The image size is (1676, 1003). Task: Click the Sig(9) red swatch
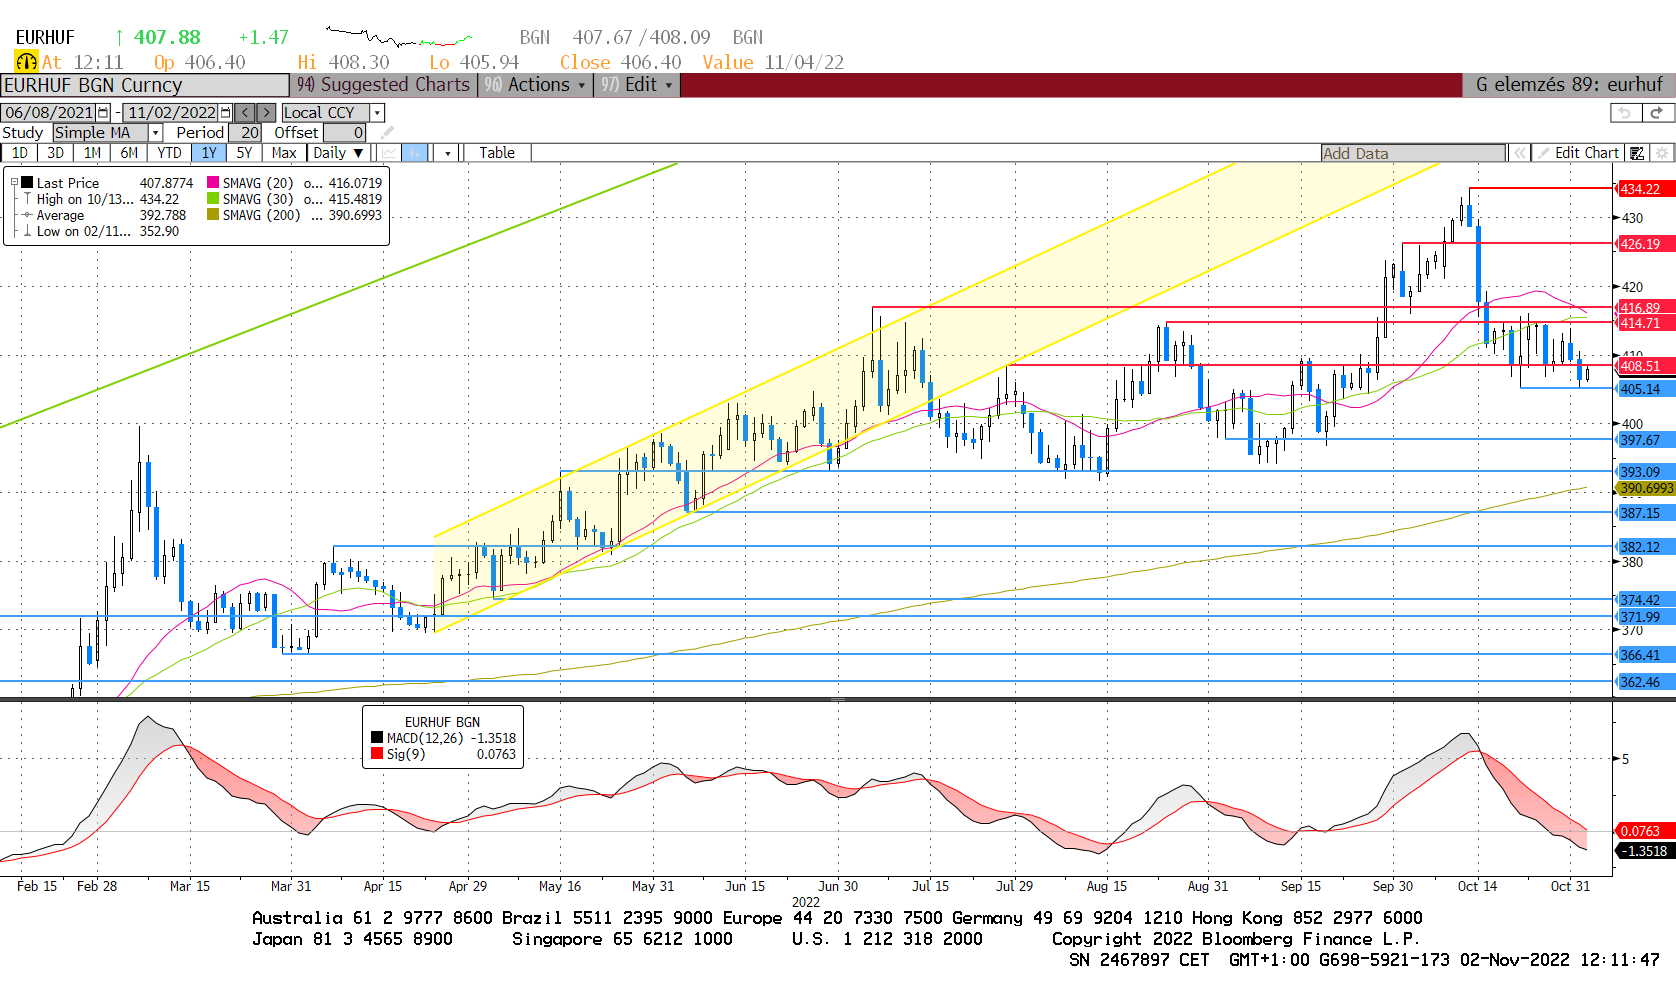[x=377, y=754]
